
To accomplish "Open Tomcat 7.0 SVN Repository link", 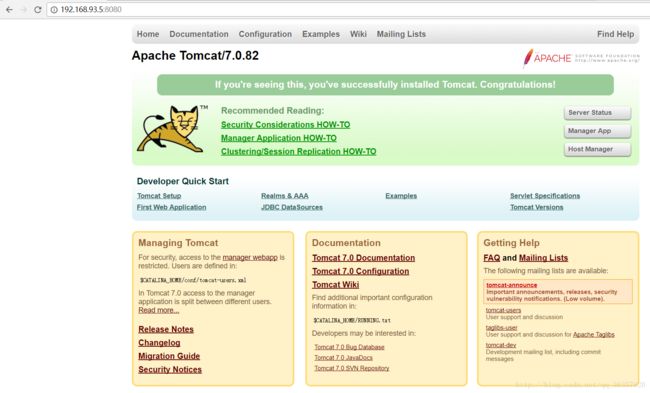I will click(x=352, y=369).
